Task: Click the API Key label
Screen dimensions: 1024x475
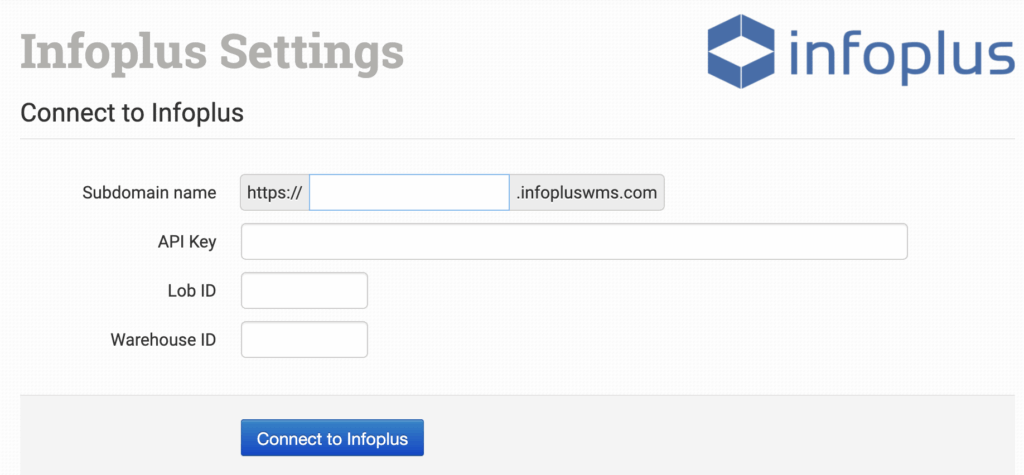Action: pyautogui.click(x=186, y=242)
